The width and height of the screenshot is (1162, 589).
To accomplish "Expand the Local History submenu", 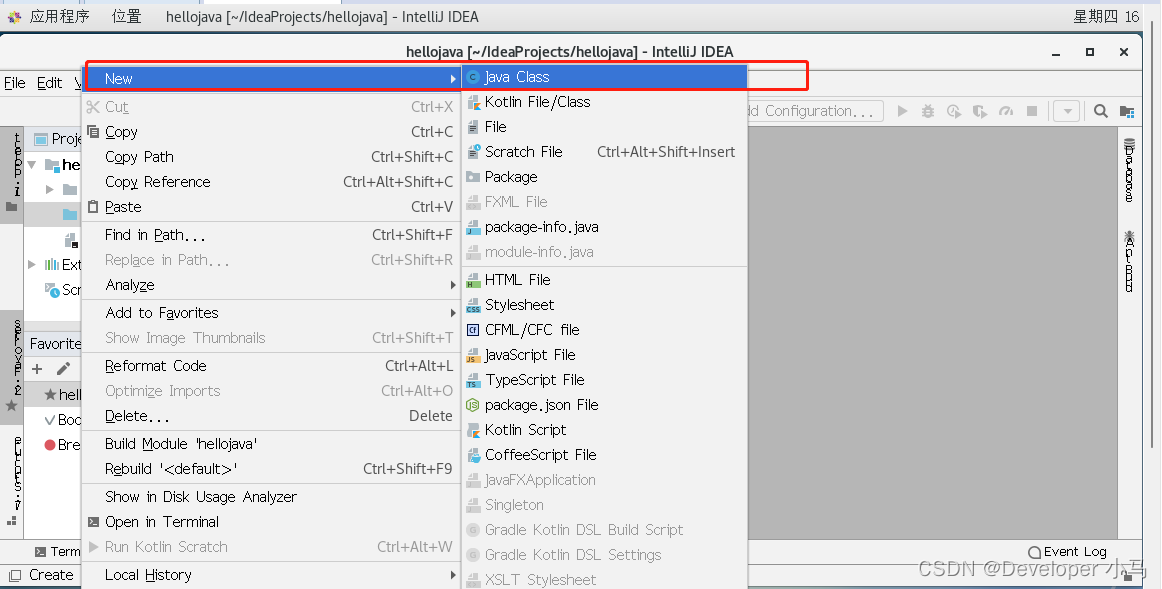I will pyautogui.click(x=271, y=576).
